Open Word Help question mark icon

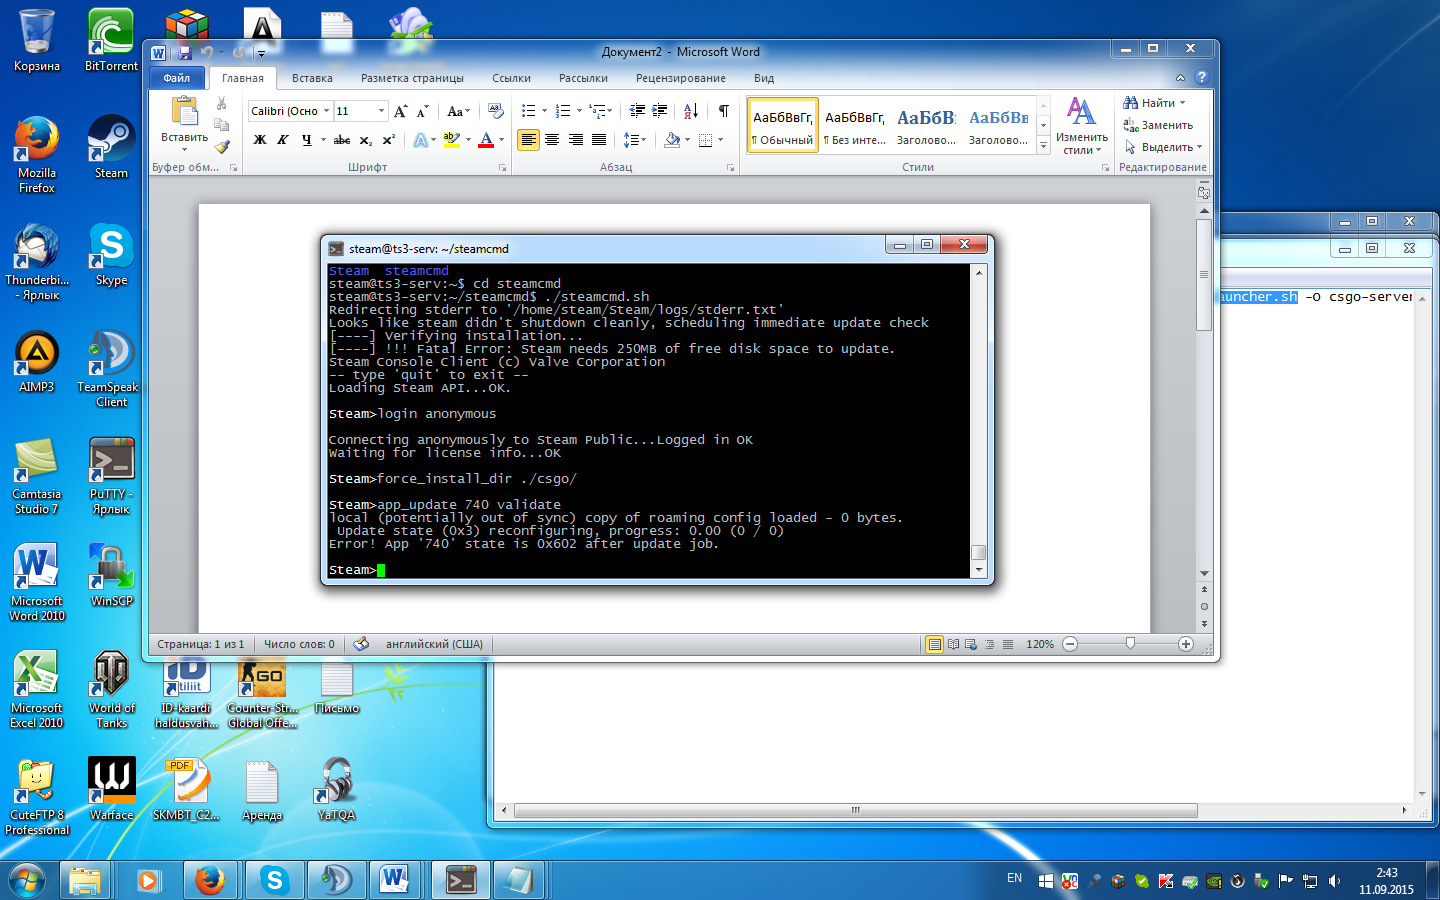pos(1201,77)
